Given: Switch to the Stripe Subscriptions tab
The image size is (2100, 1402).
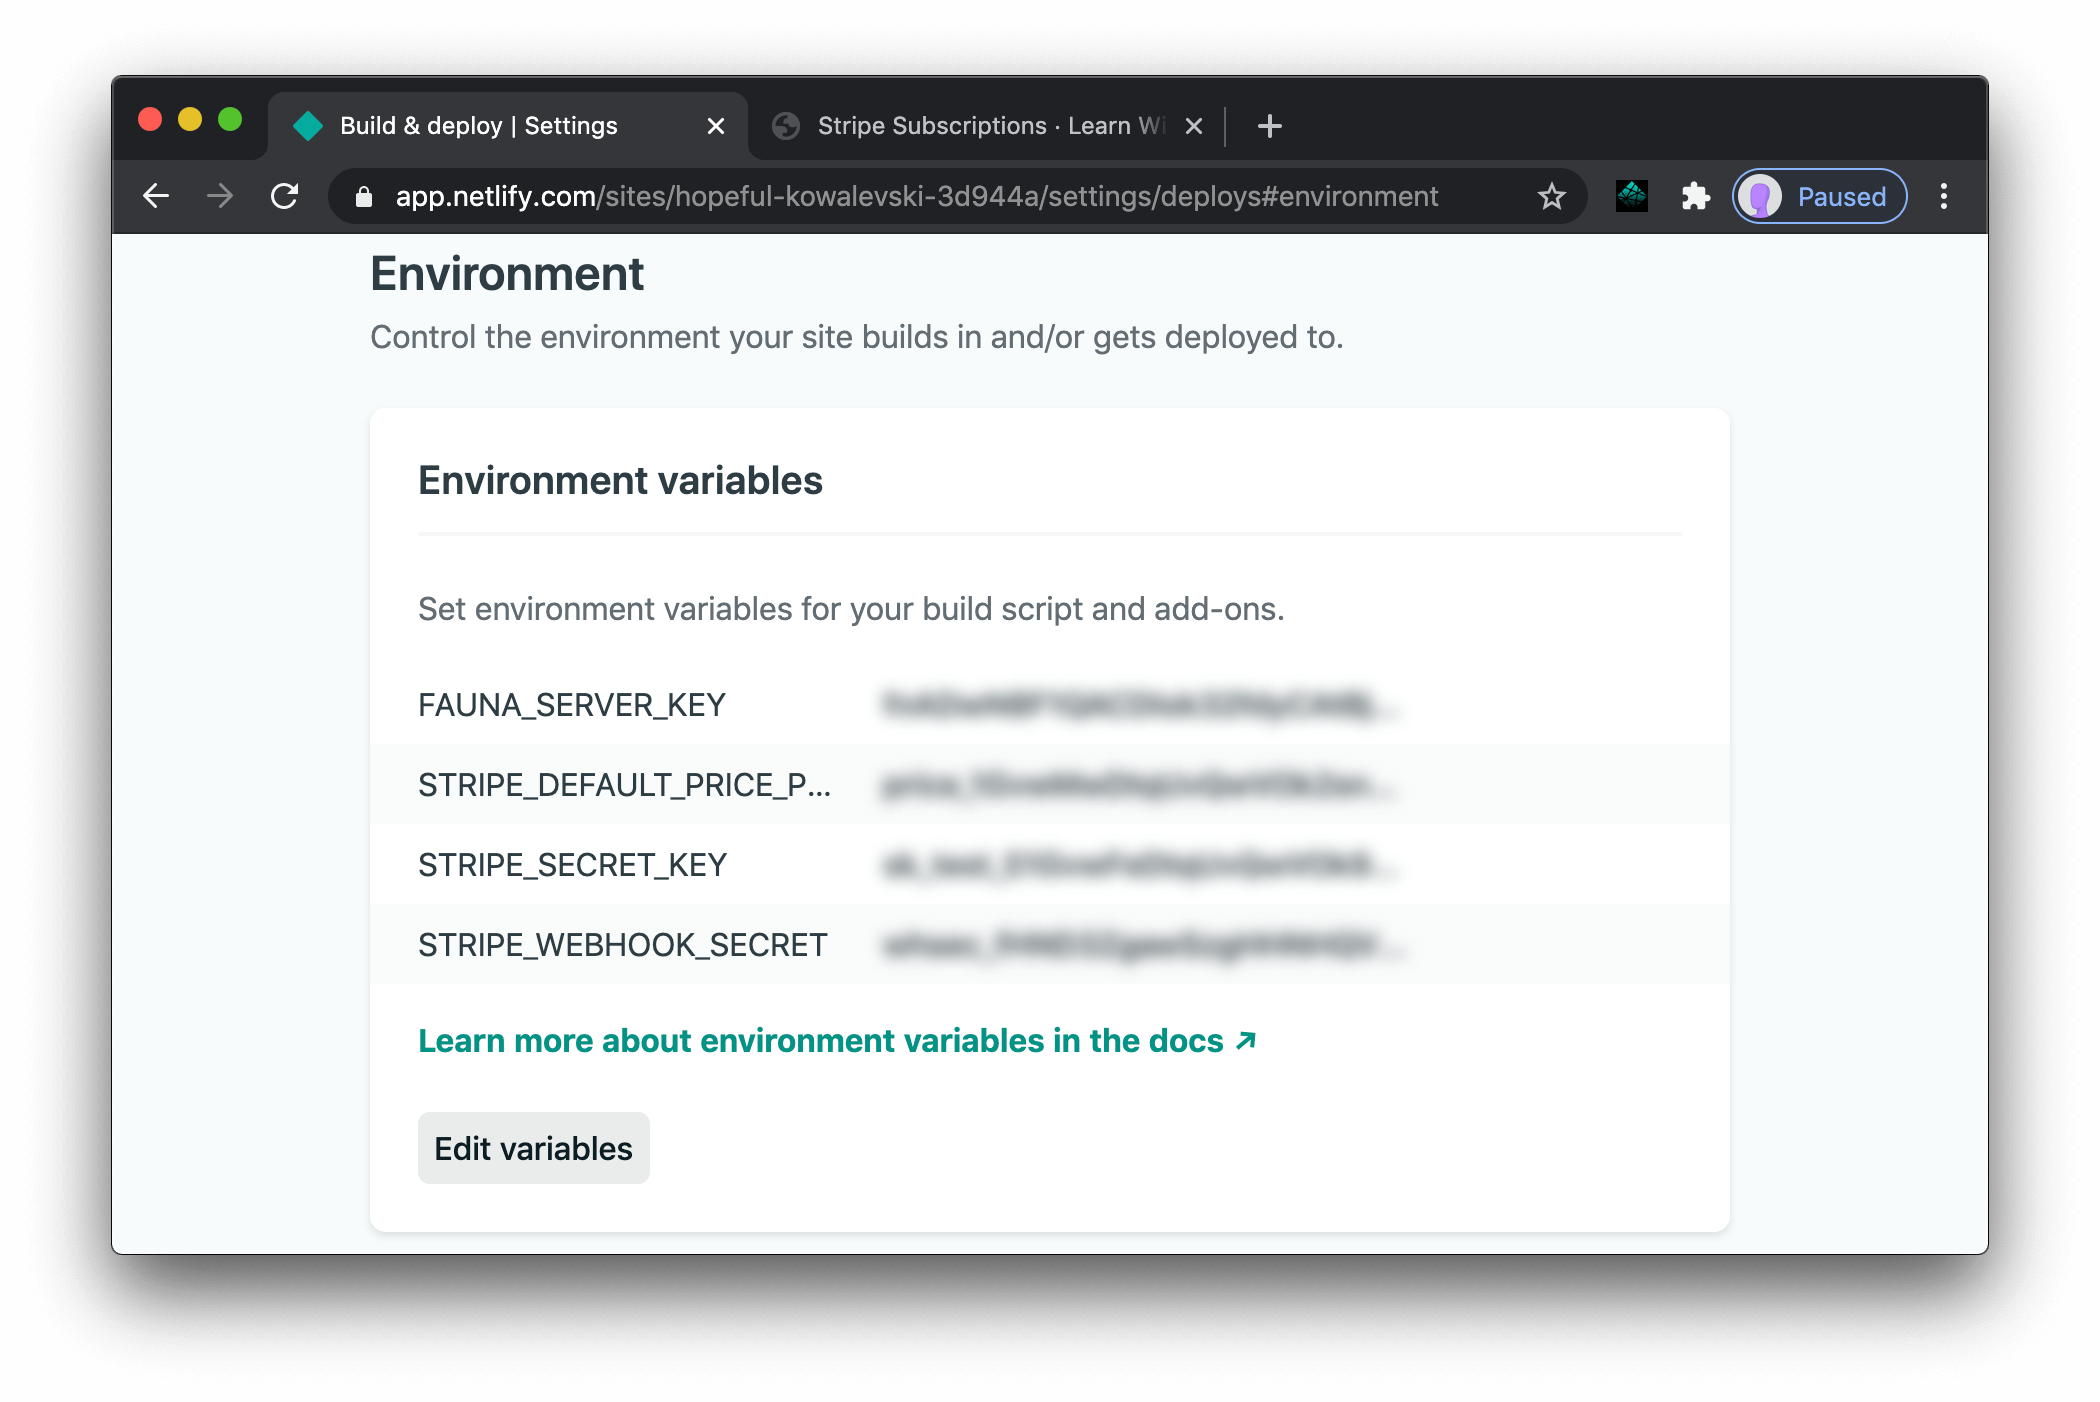Looking at the screenshot, I should [975, 125].
